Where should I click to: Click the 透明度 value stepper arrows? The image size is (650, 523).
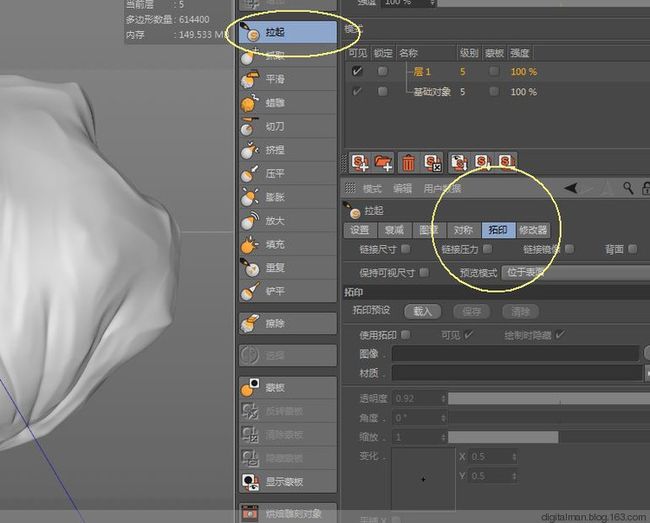pyautogui.click(x=443, y=399)
